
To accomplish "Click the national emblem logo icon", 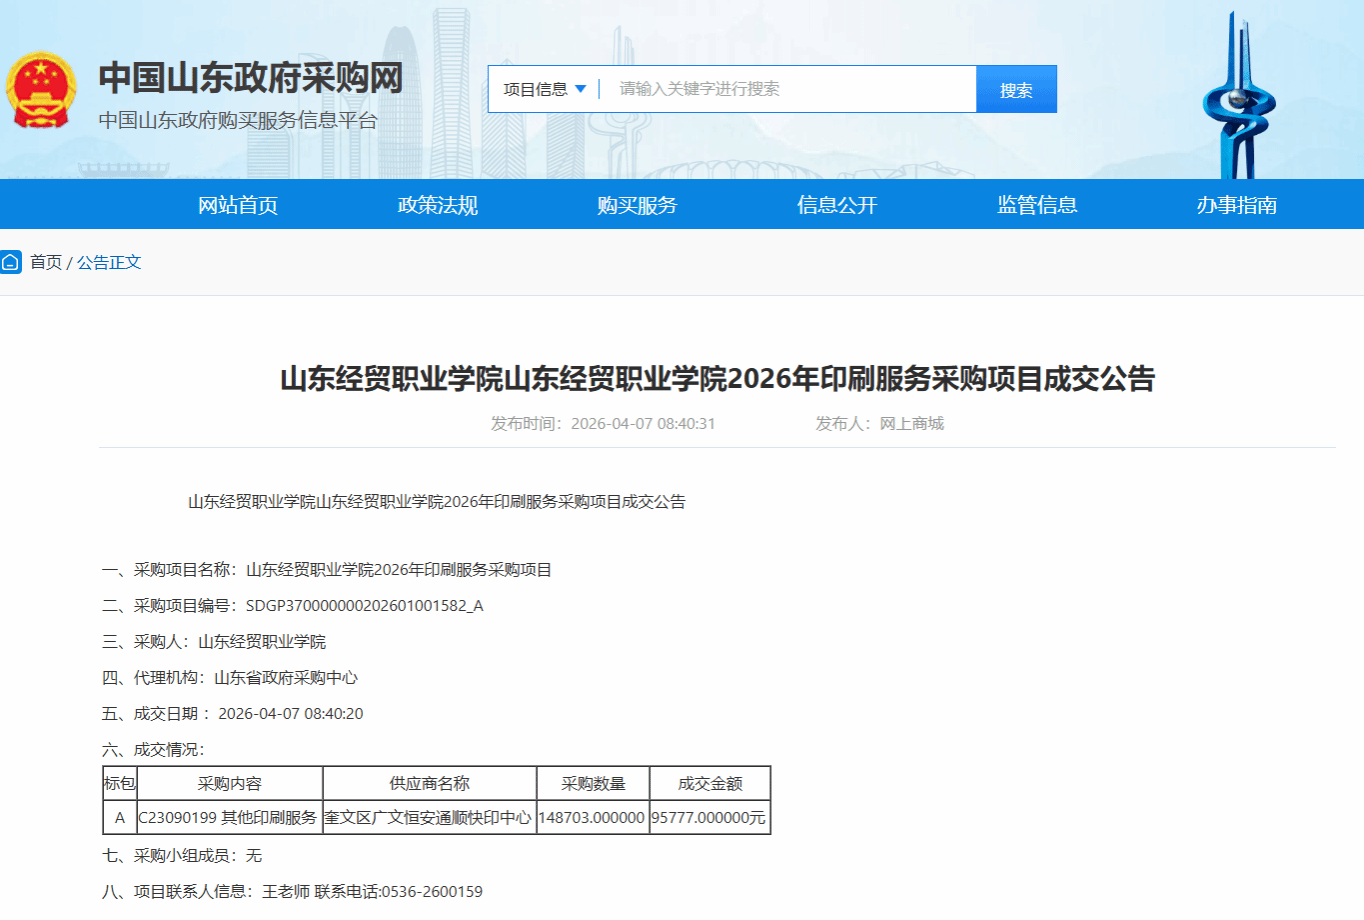I will (x=41, y=90).
